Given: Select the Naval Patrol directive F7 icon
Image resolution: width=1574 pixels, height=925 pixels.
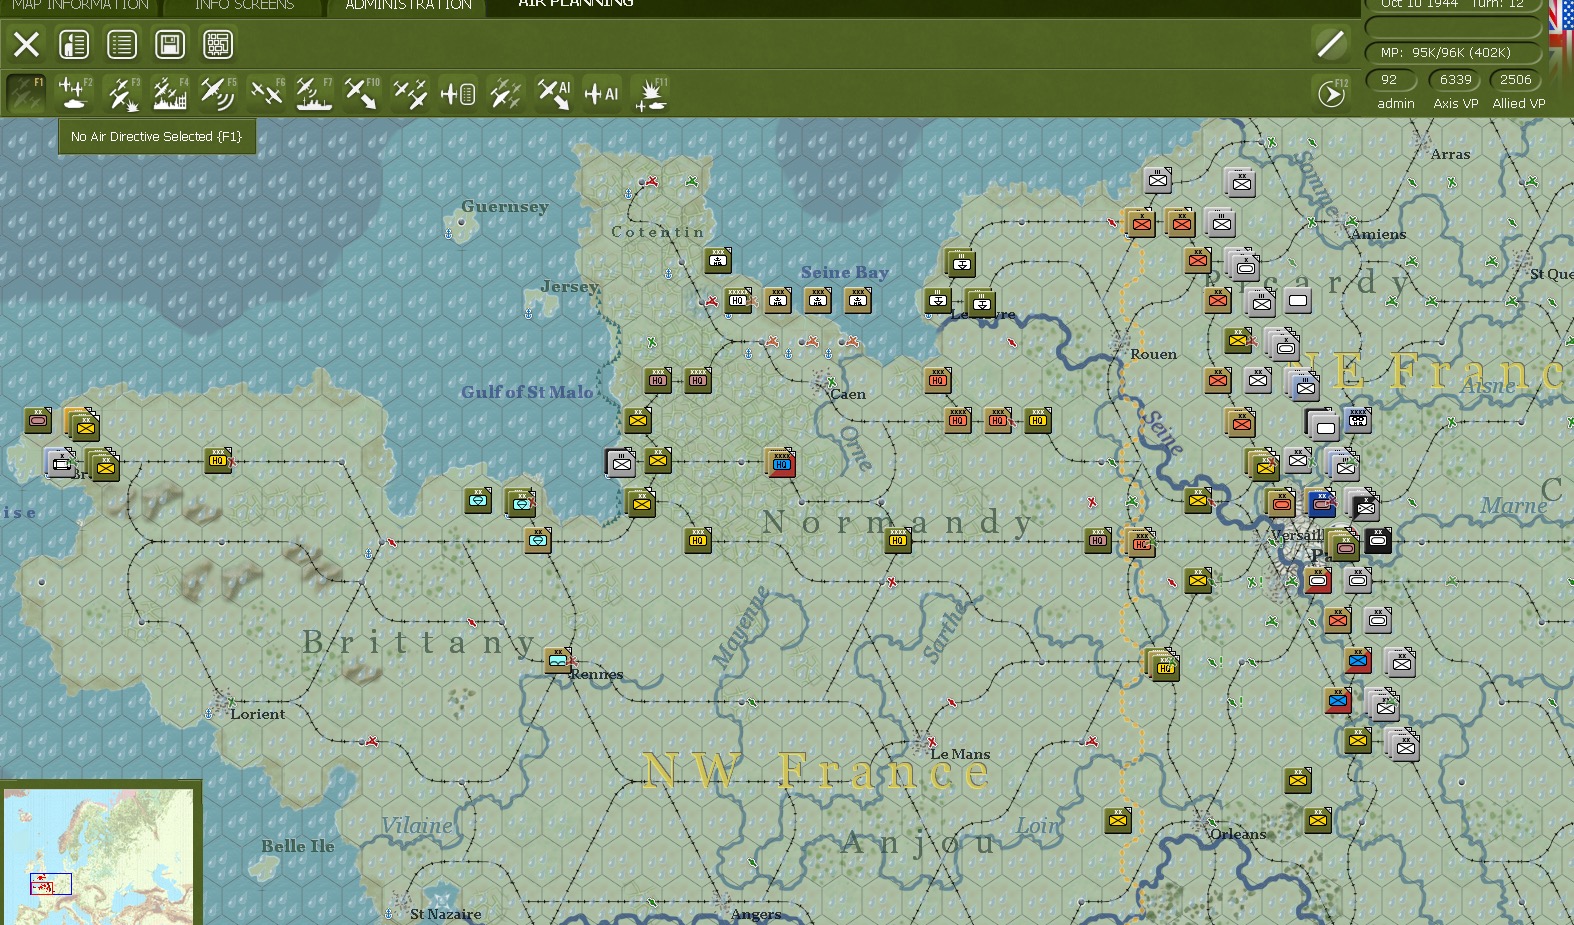Looking at the screenshot, I should (314, 93).
